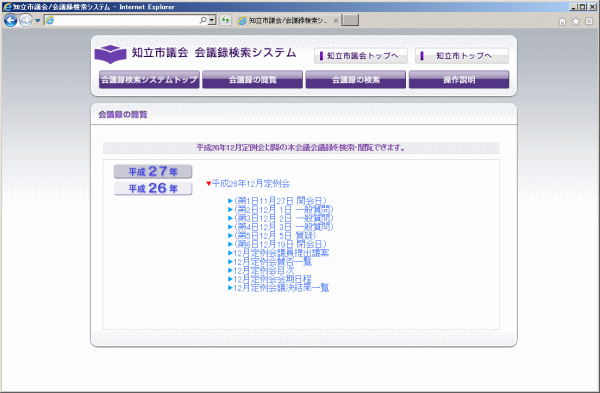Screen dimensions: 600x393
Task: Click the browser Back arrow button
Action: 10,20
